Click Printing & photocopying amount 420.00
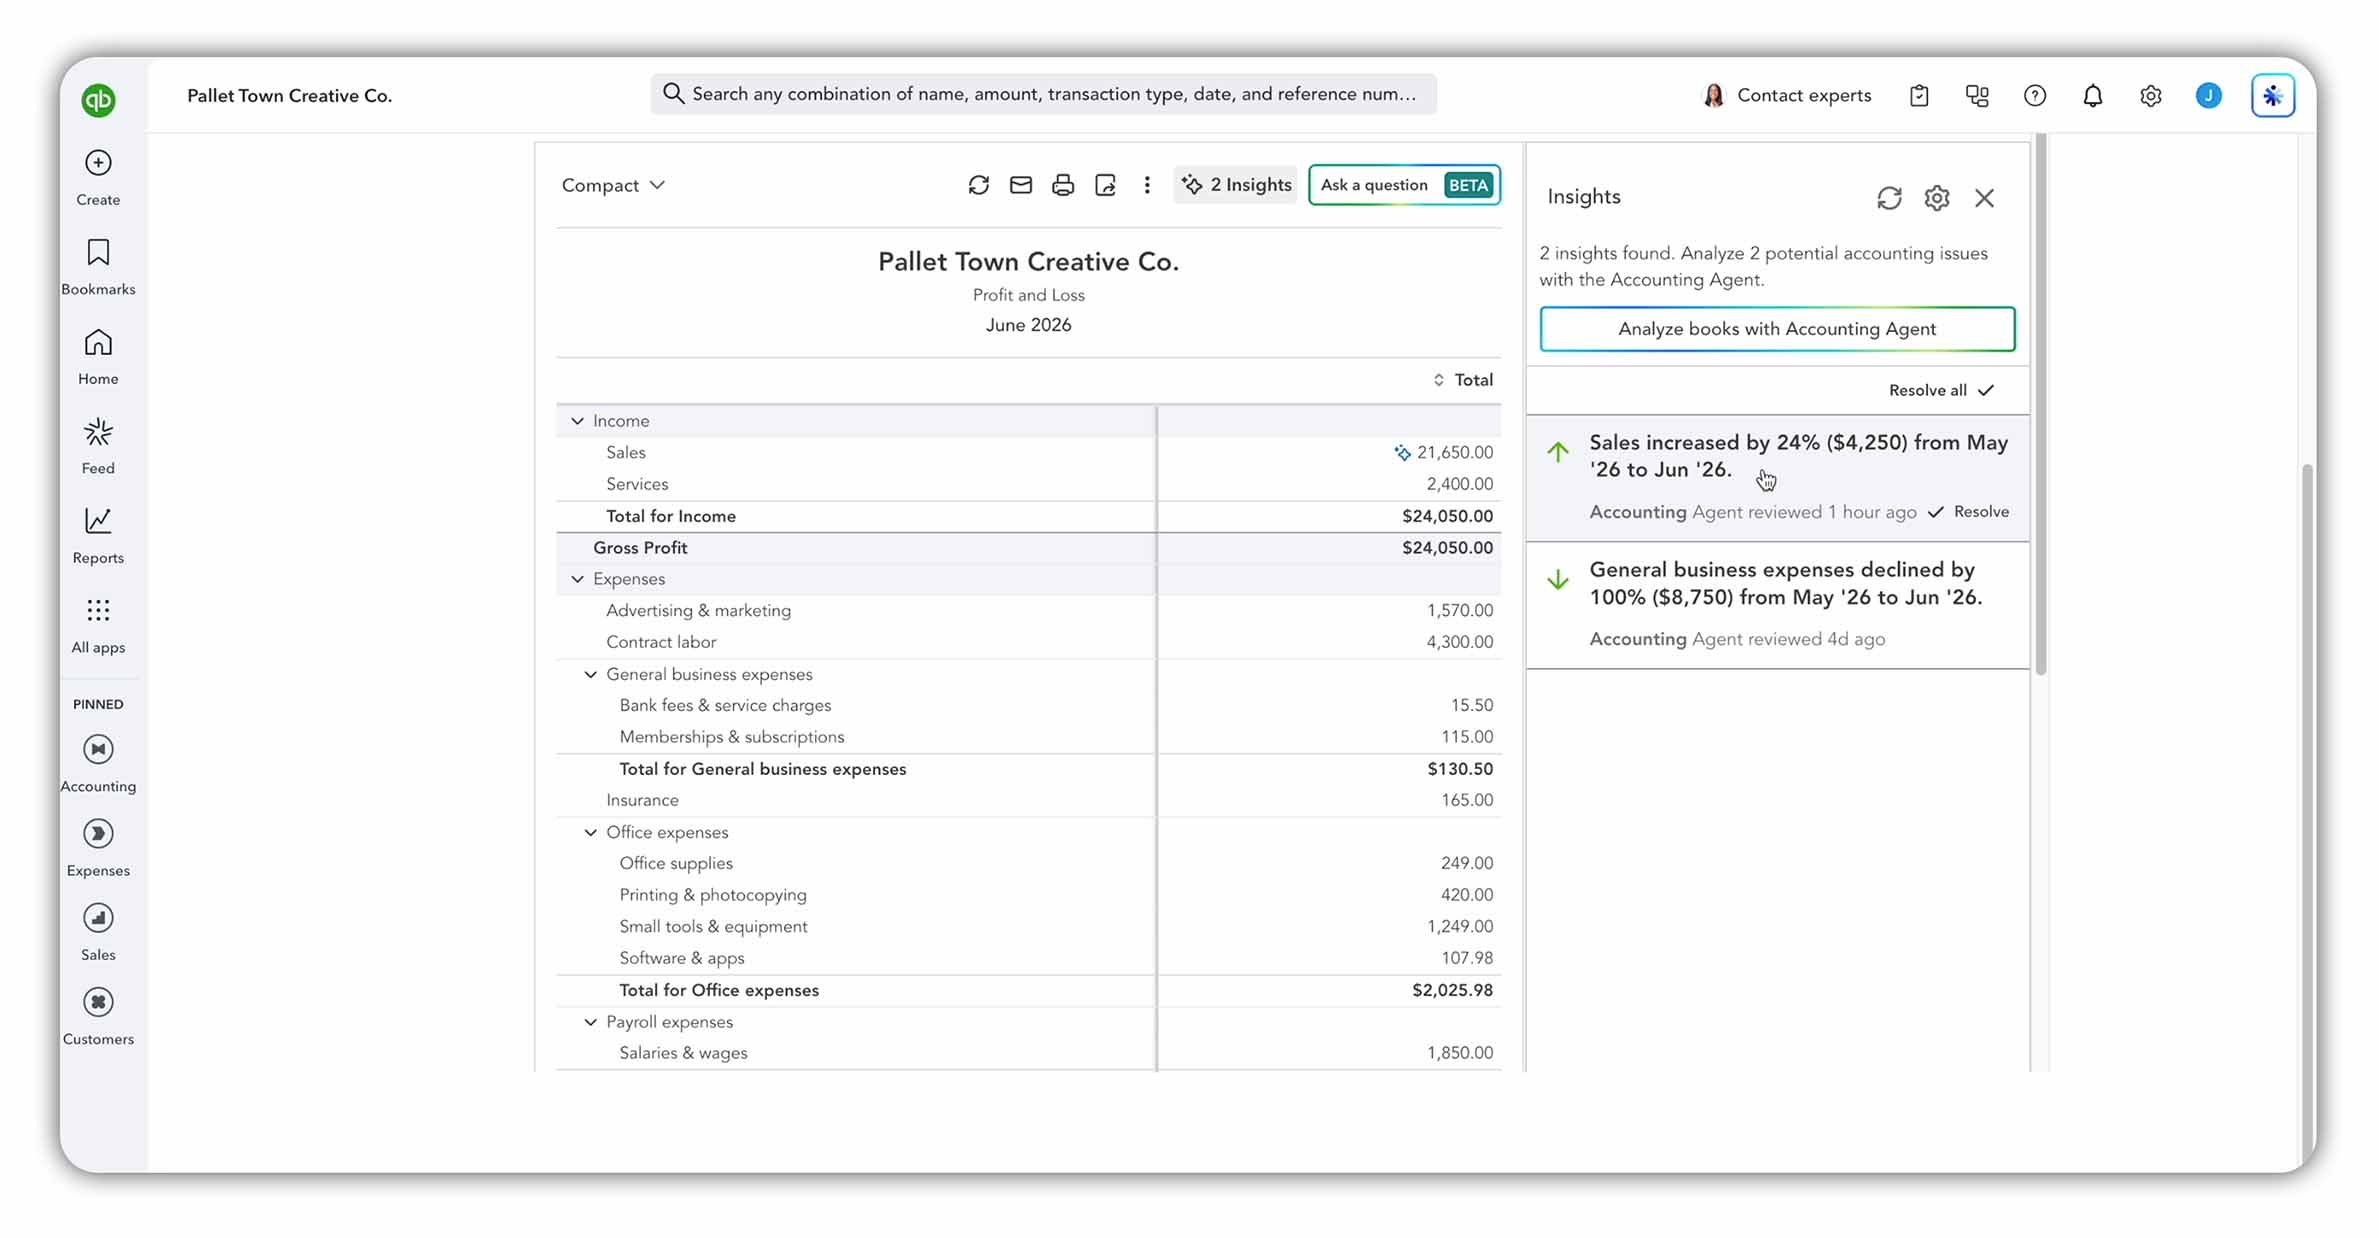The image size is (2379, 1238). [x=1466, y=895]
